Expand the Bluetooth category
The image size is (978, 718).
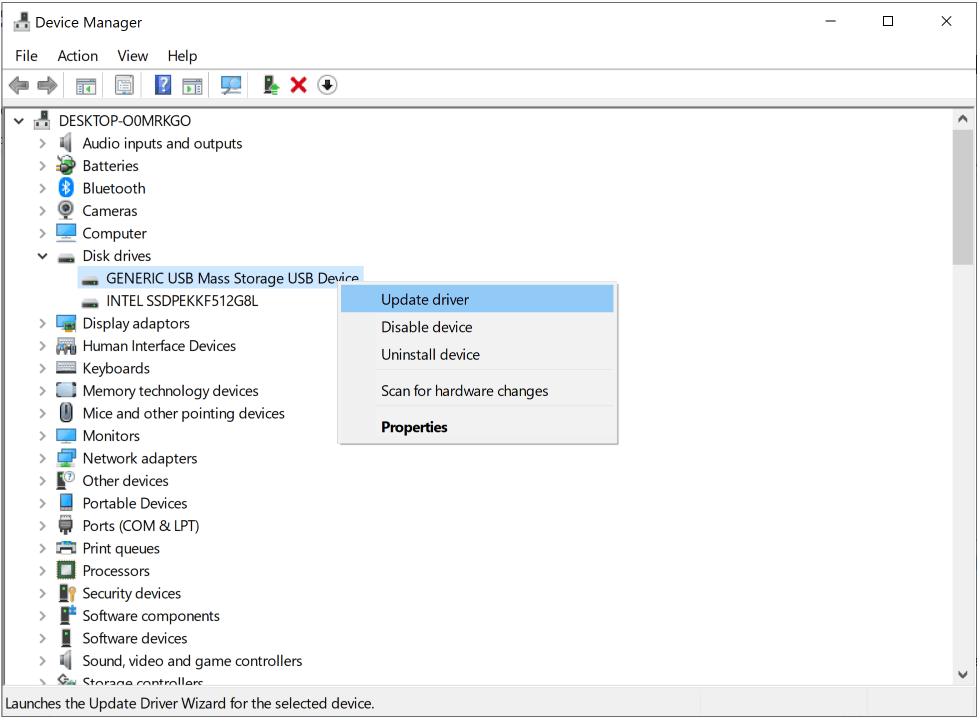click(x=43, y=189)
